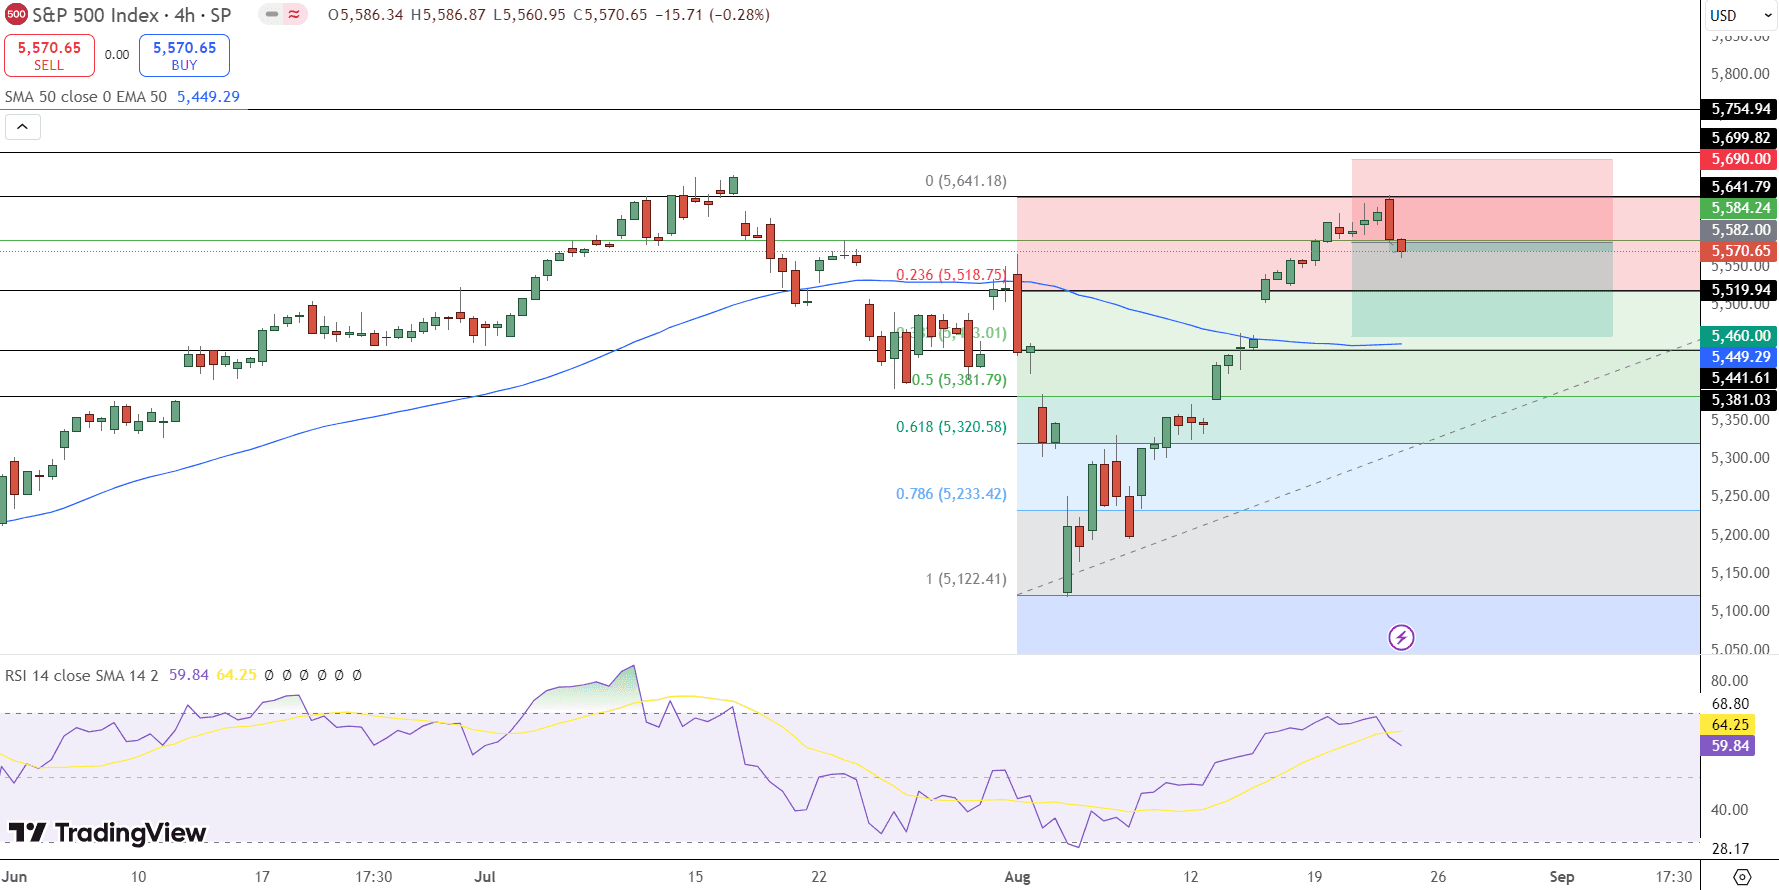The image size is (1779, 890).
Task: Click the 5,381.03 price axis label
Action: point(1739,400)
